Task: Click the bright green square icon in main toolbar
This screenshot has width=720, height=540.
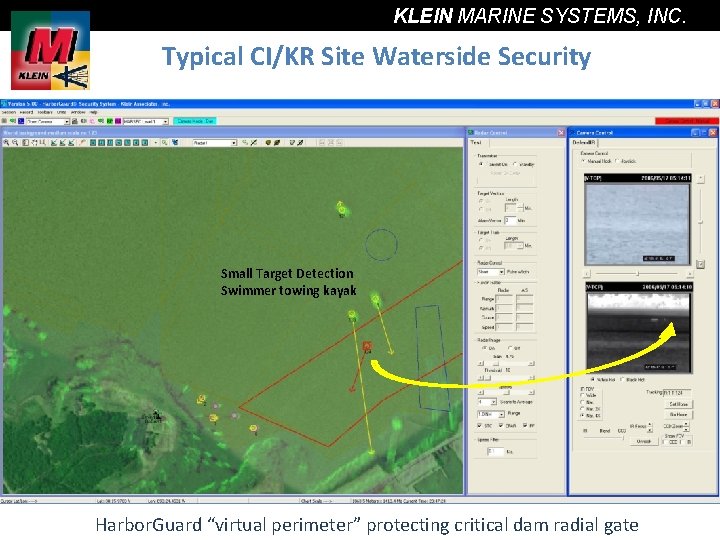Action: tap(110, 121)
